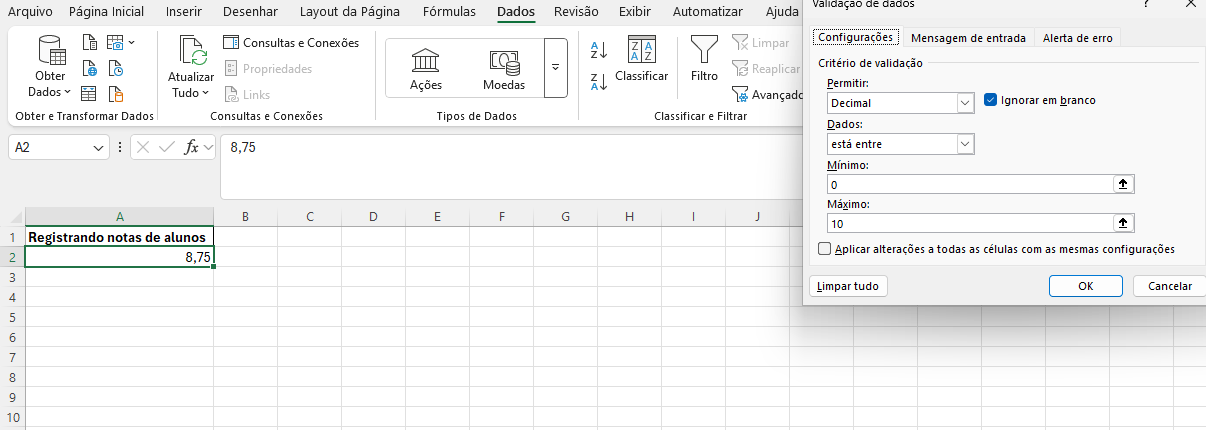This screenshot has height=430, width=1206.
Task: Click the Limpar tudo button
Action: 848,286
